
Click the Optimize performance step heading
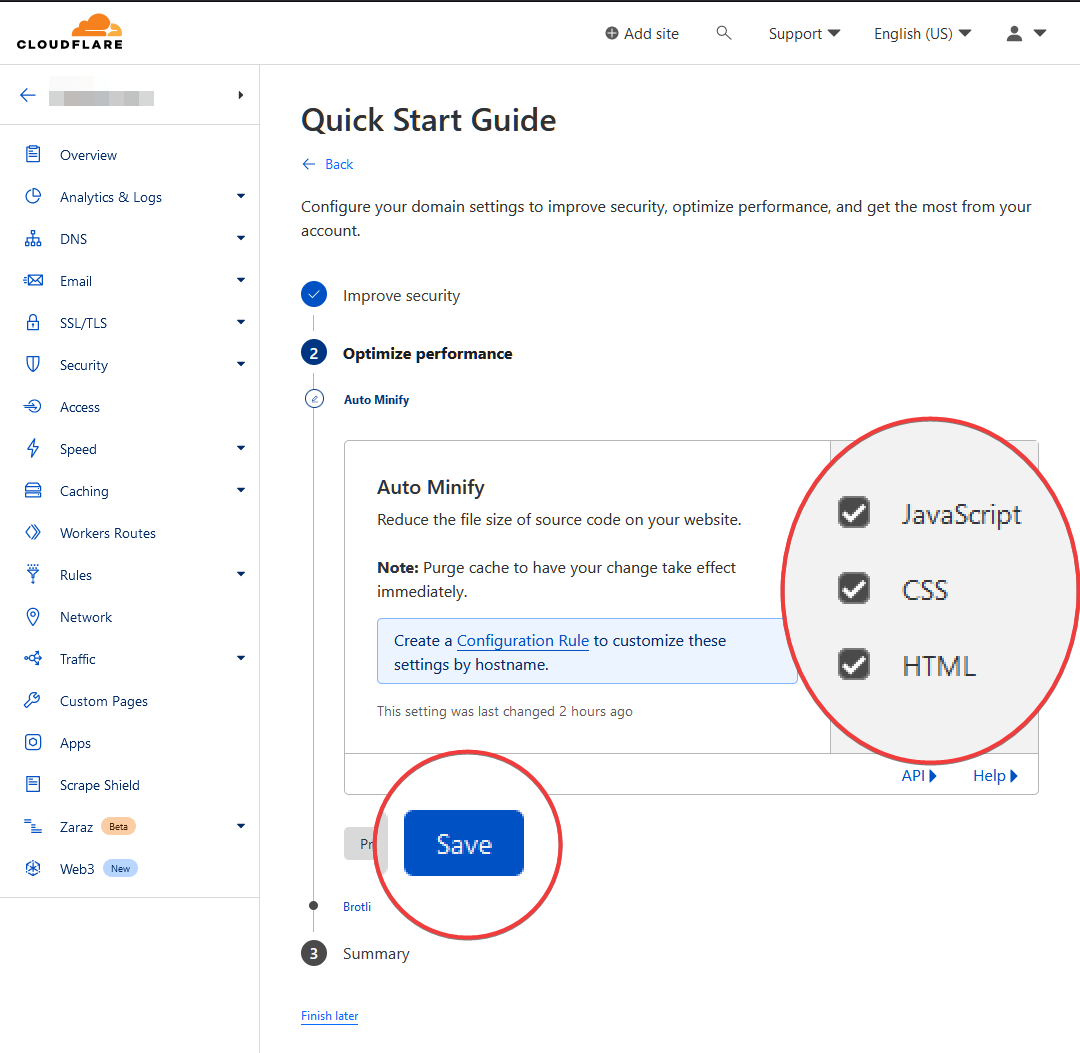(427, 353)
